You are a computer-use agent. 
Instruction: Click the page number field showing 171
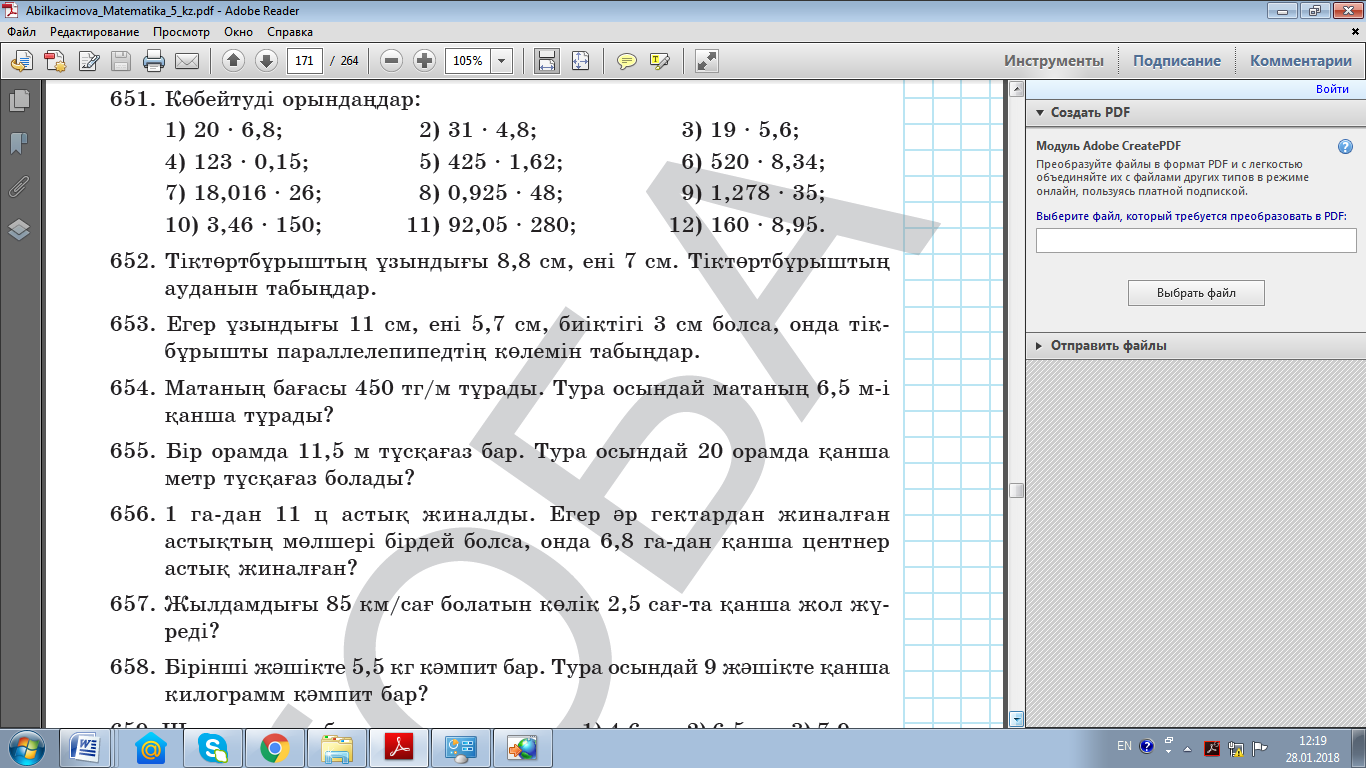pyautogui.click(x=304, y=60)
